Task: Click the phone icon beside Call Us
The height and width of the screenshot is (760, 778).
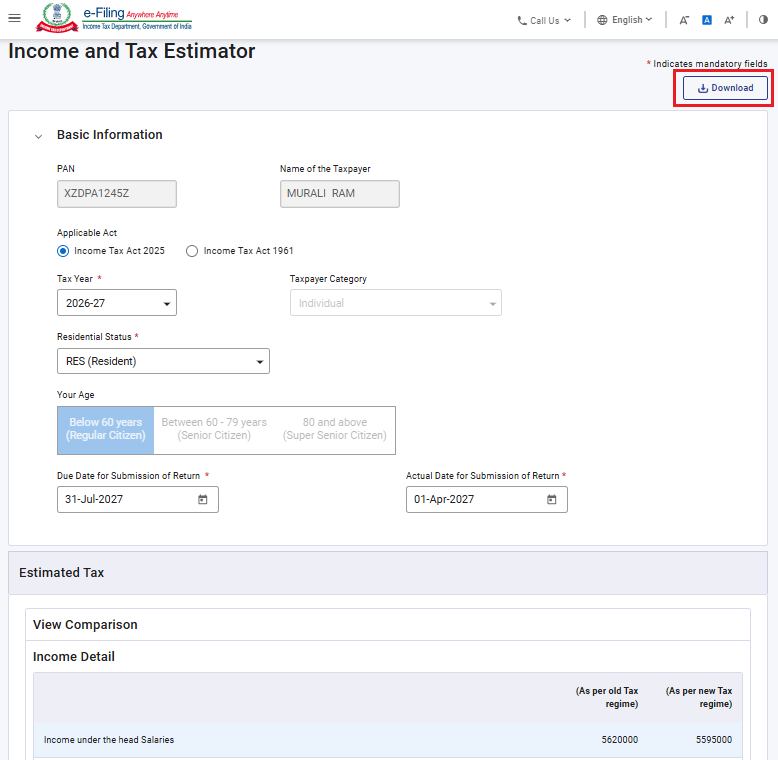Action: tap(522, 21)
